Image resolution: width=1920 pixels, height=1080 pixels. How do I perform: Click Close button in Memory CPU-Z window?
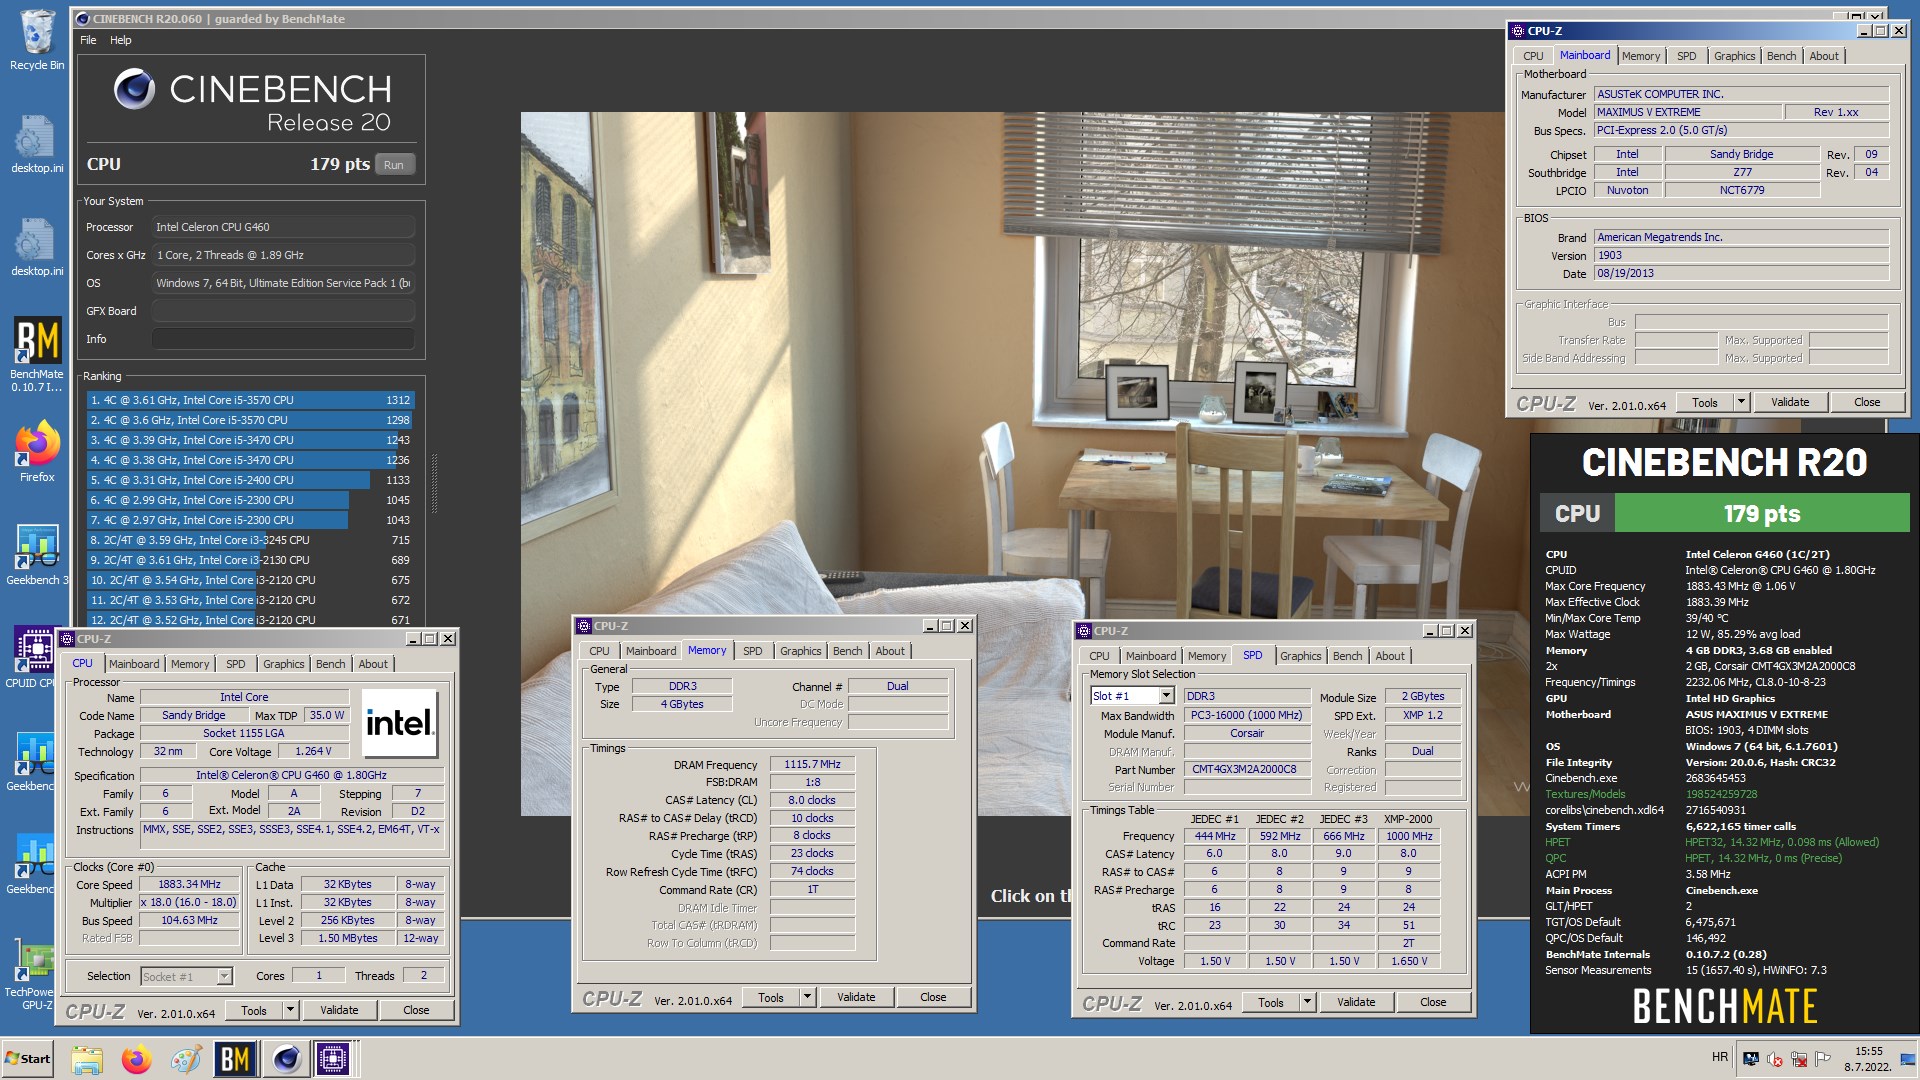[933, 998]
